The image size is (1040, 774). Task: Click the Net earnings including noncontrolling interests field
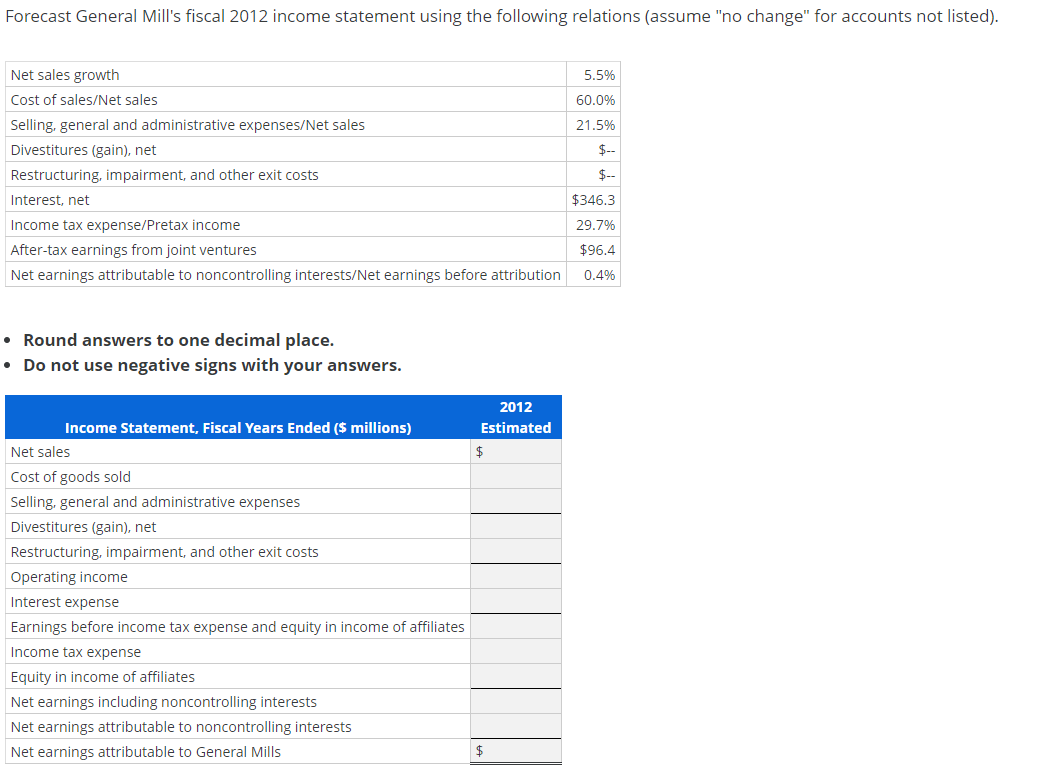coord(516,701)
